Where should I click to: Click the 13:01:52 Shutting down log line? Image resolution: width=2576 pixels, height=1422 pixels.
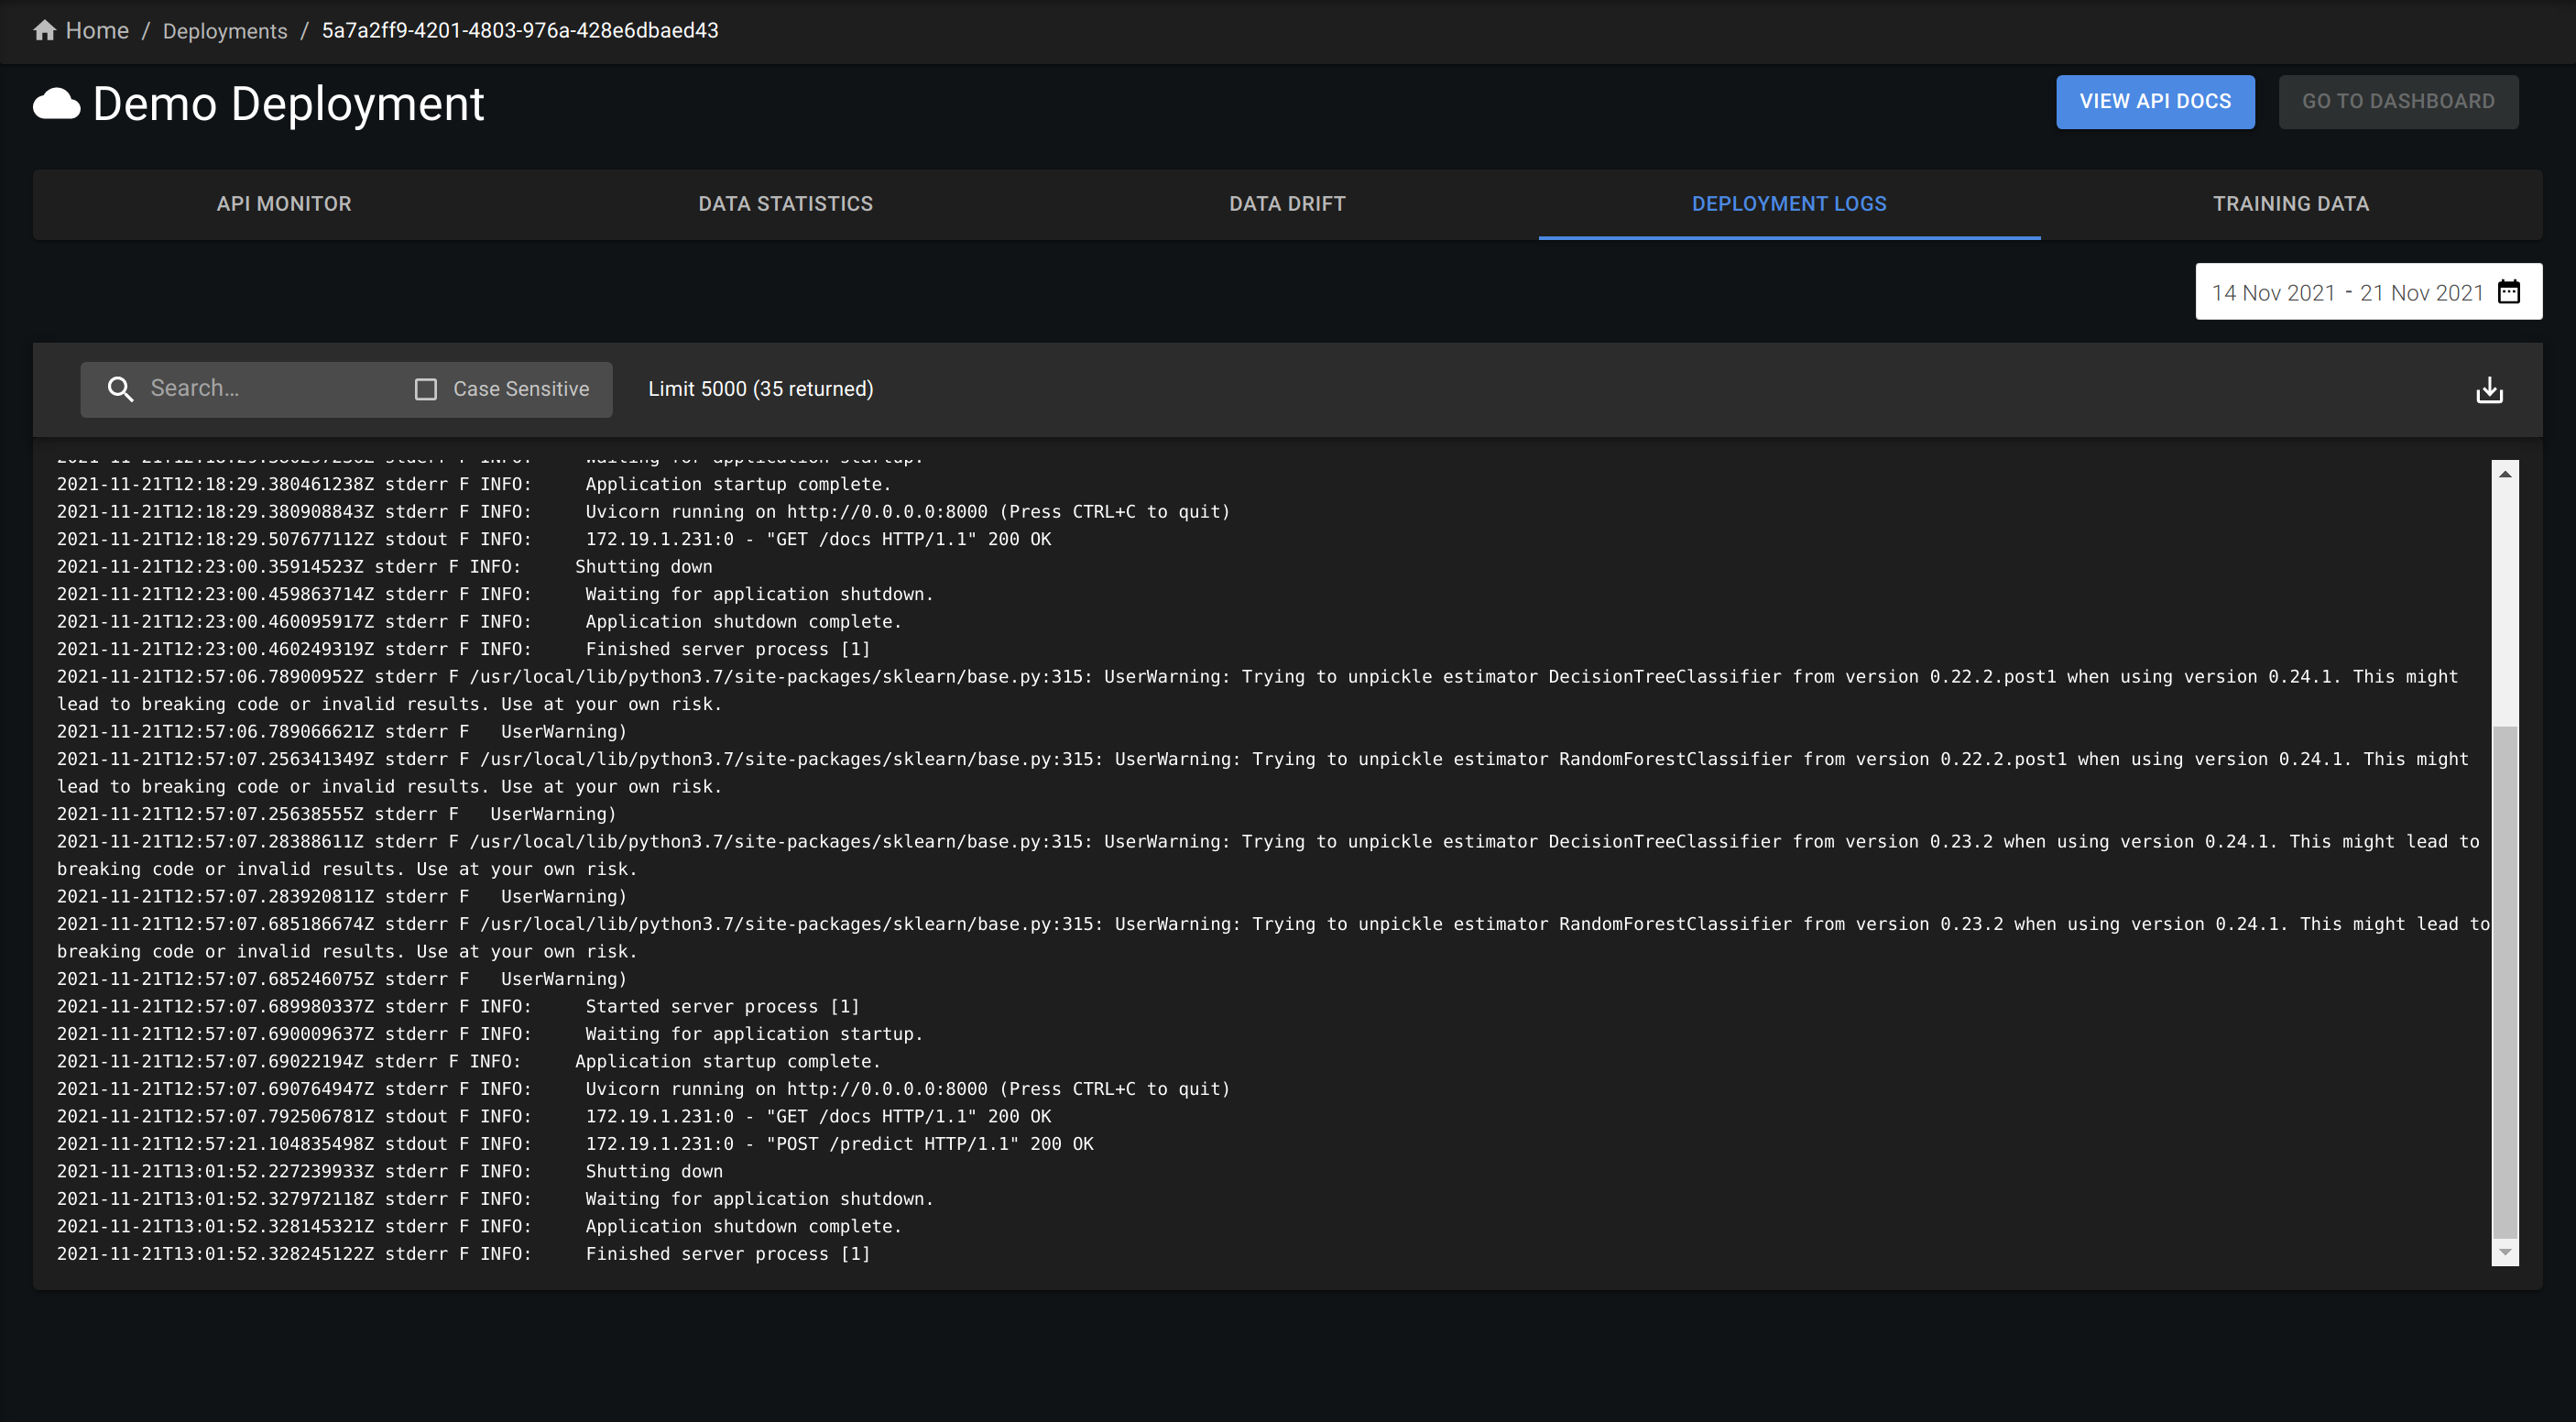pyautogui.click(x=390, y=1172)
